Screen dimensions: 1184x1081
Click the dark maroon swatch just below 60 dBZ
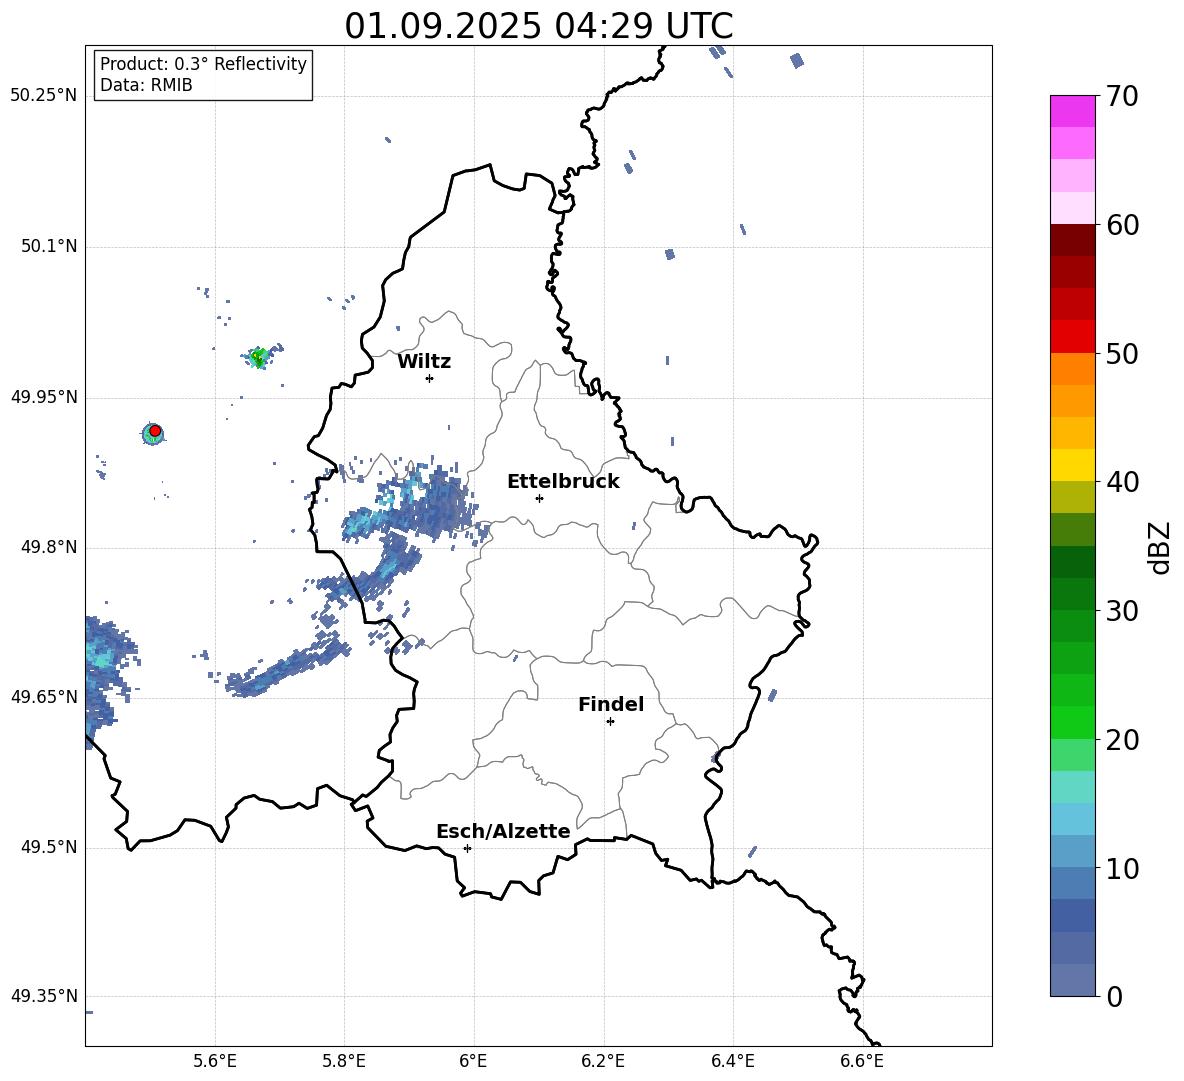click(1072, 240)
